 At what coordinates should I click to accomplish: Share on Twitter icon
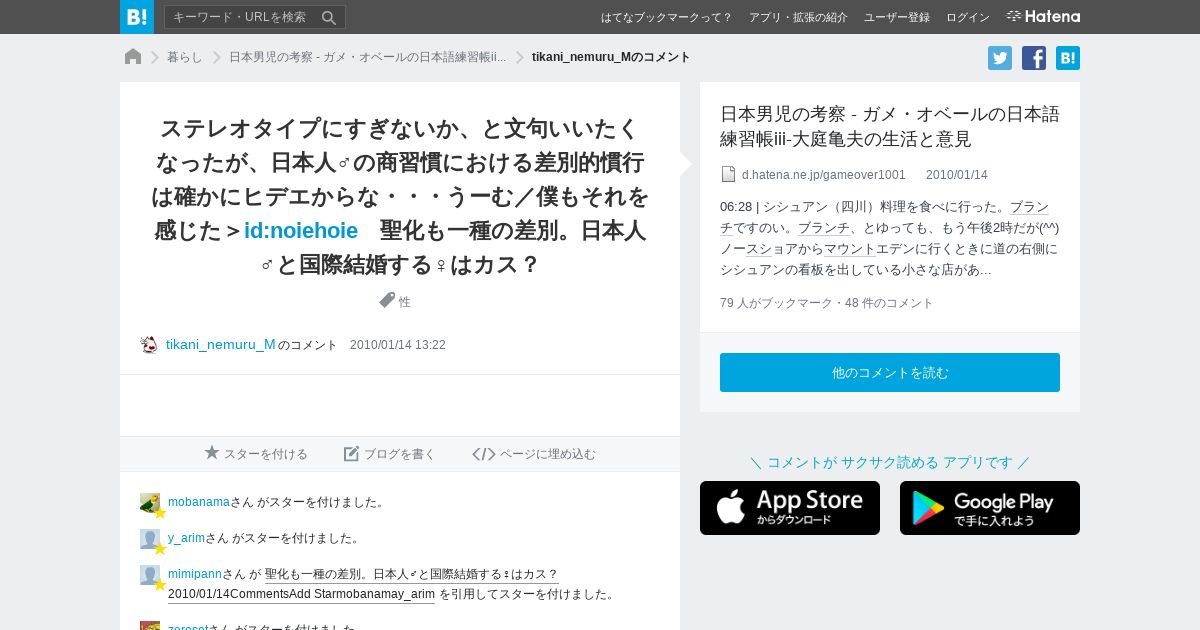click(1000, 58)
